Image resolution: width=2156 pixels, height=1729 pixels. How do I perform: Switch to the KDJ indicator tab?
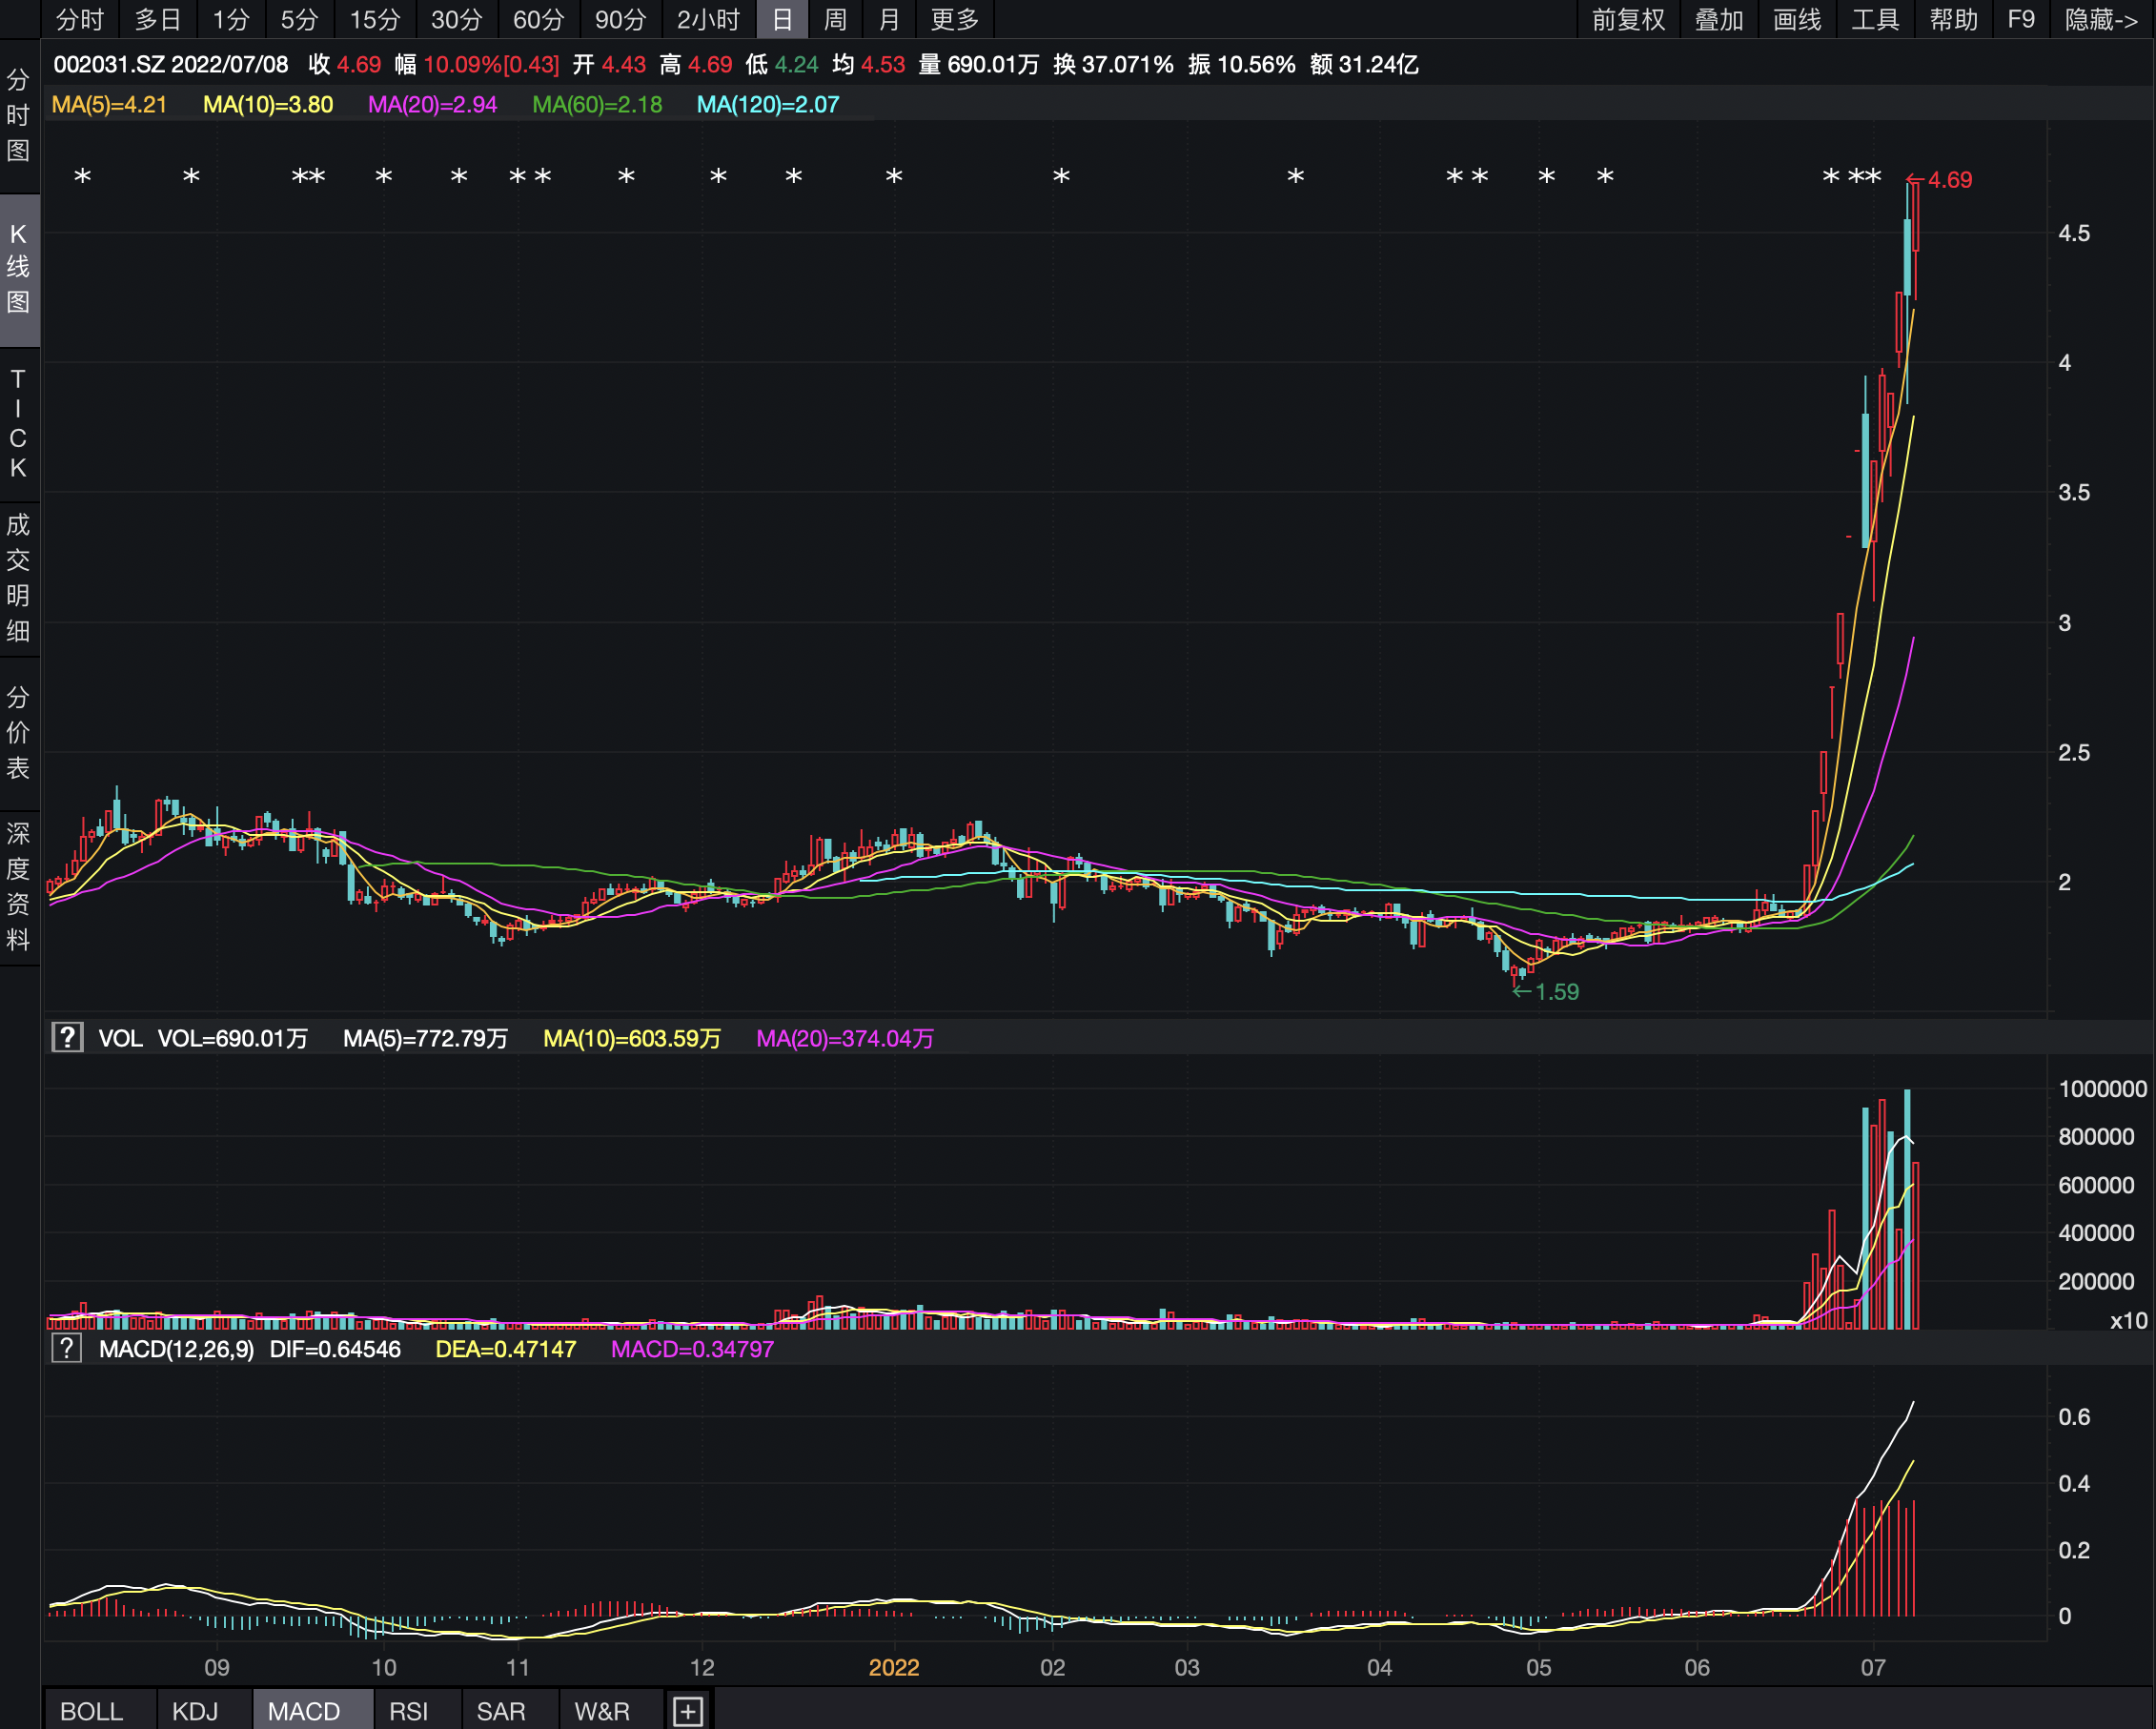click(x=195, y=1711)
